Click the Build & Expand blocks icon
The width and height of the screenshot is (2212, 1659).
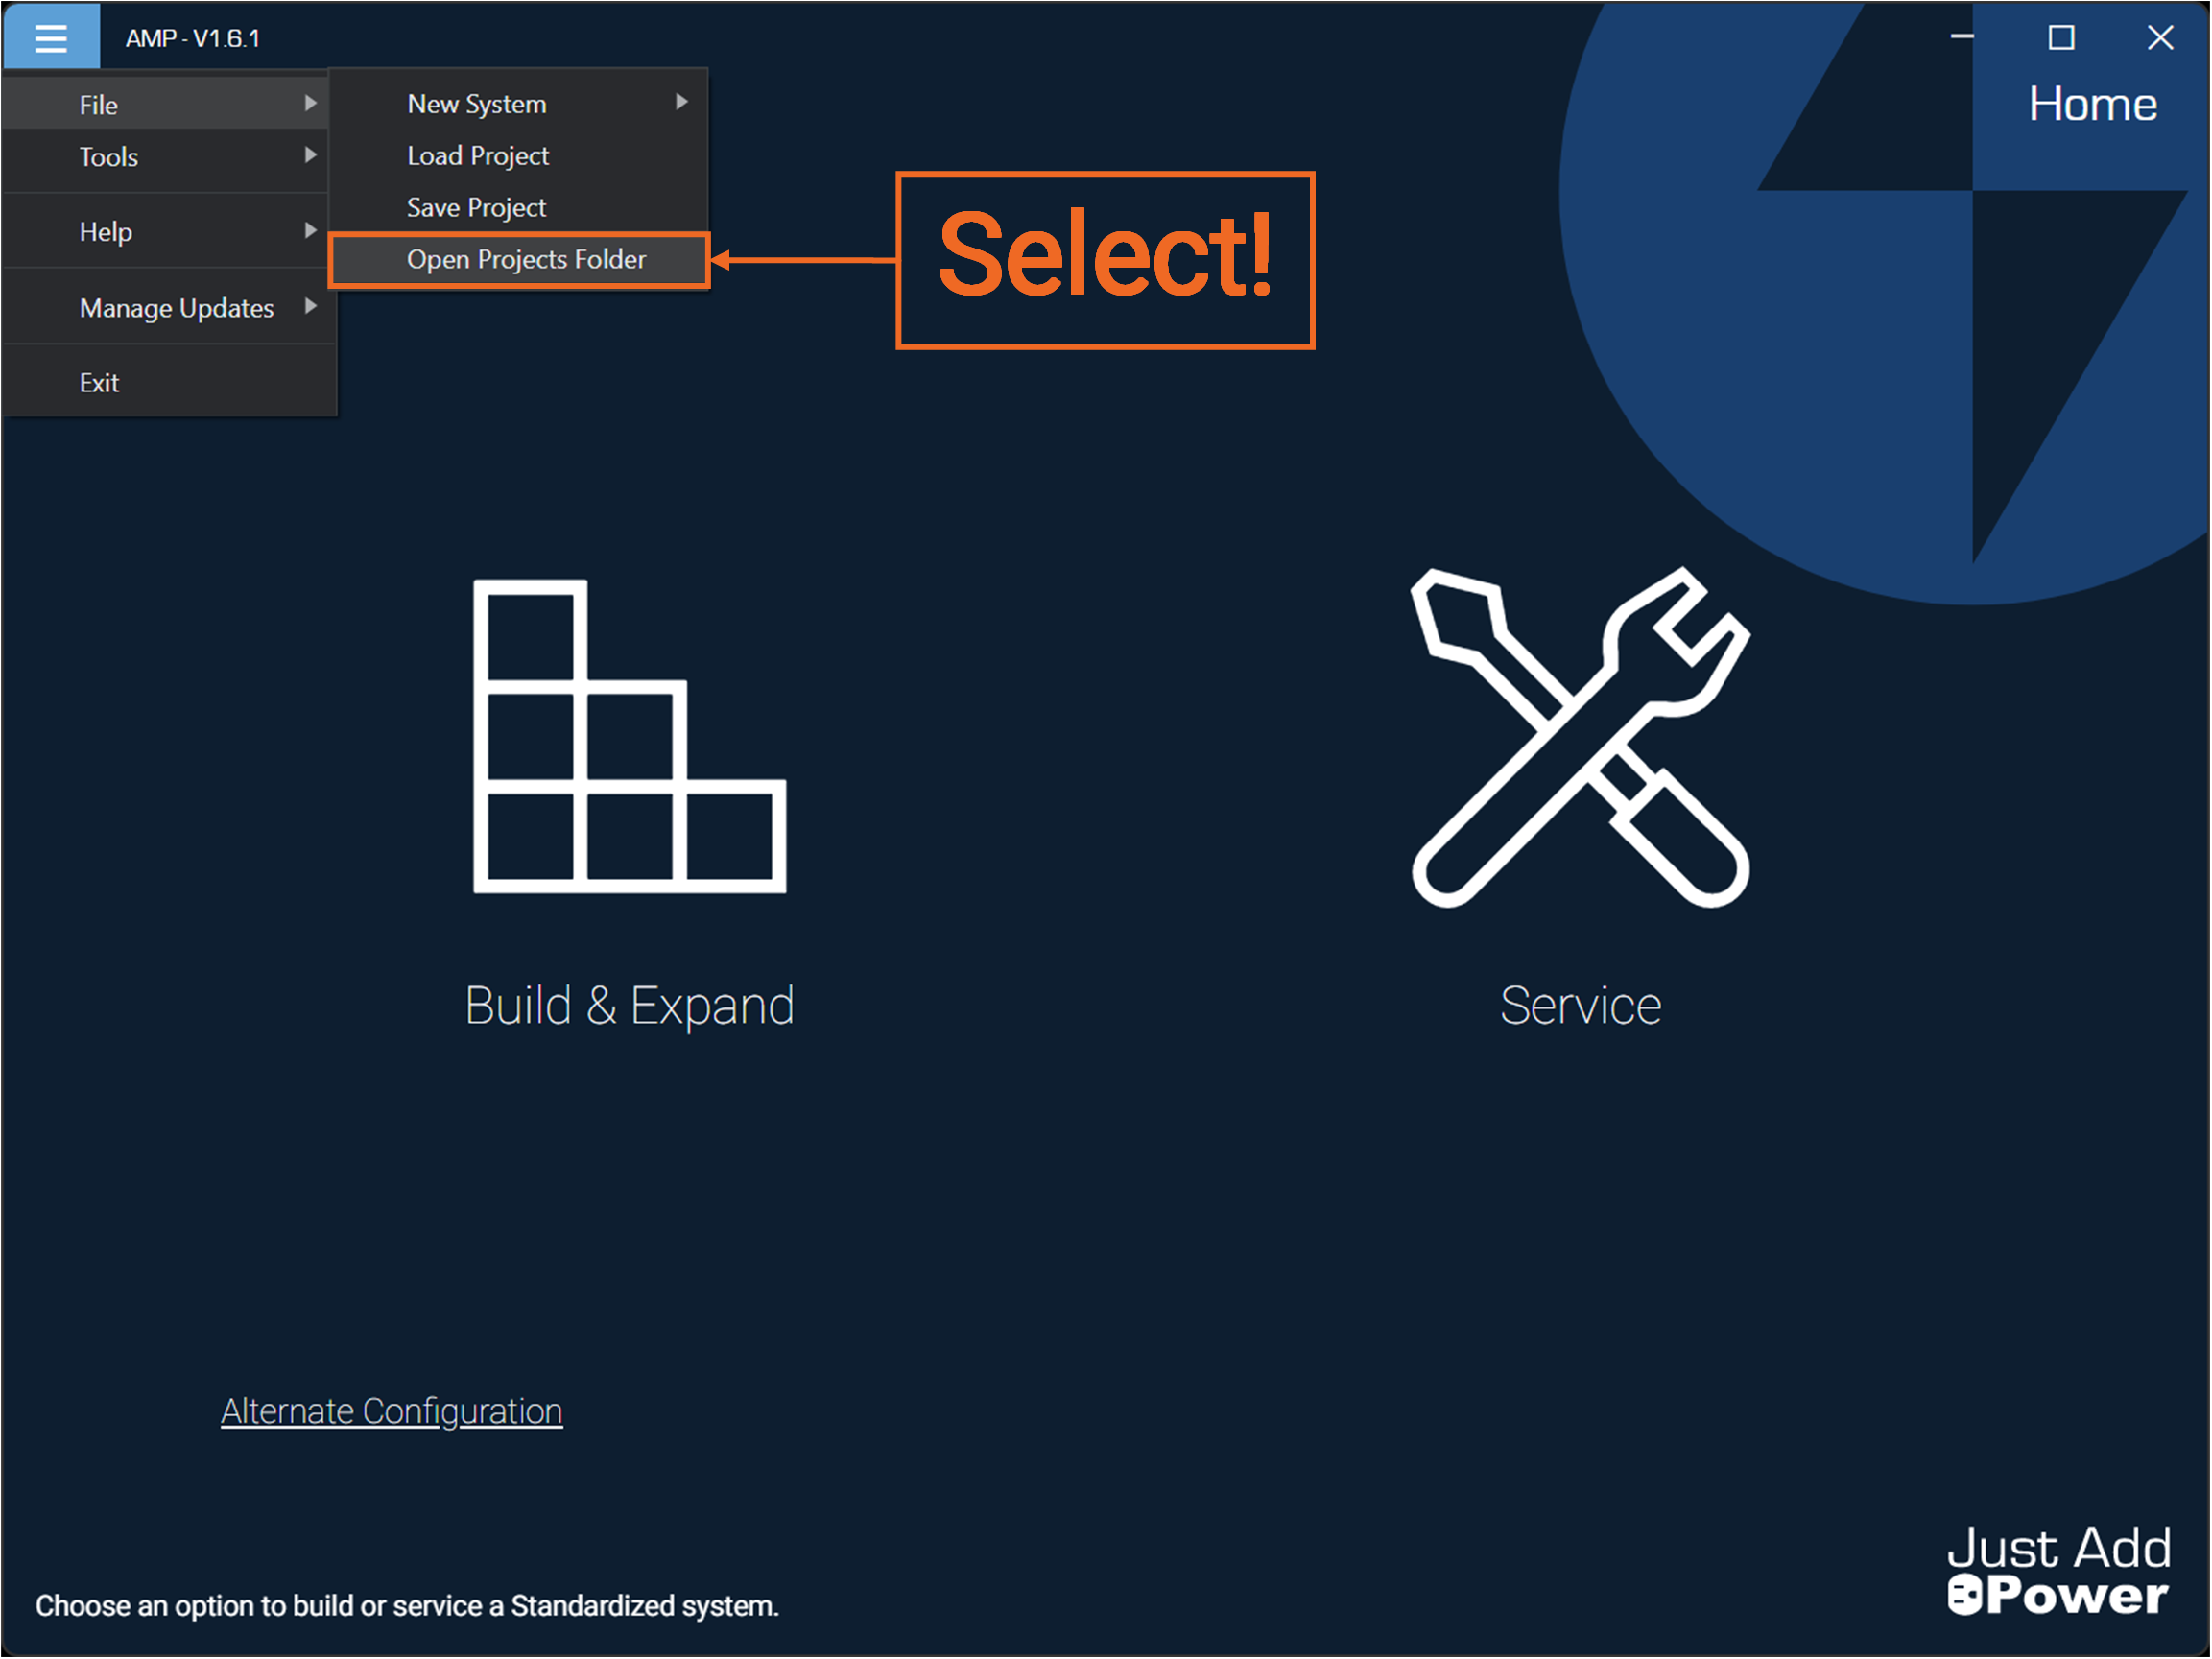coord(629,736)
